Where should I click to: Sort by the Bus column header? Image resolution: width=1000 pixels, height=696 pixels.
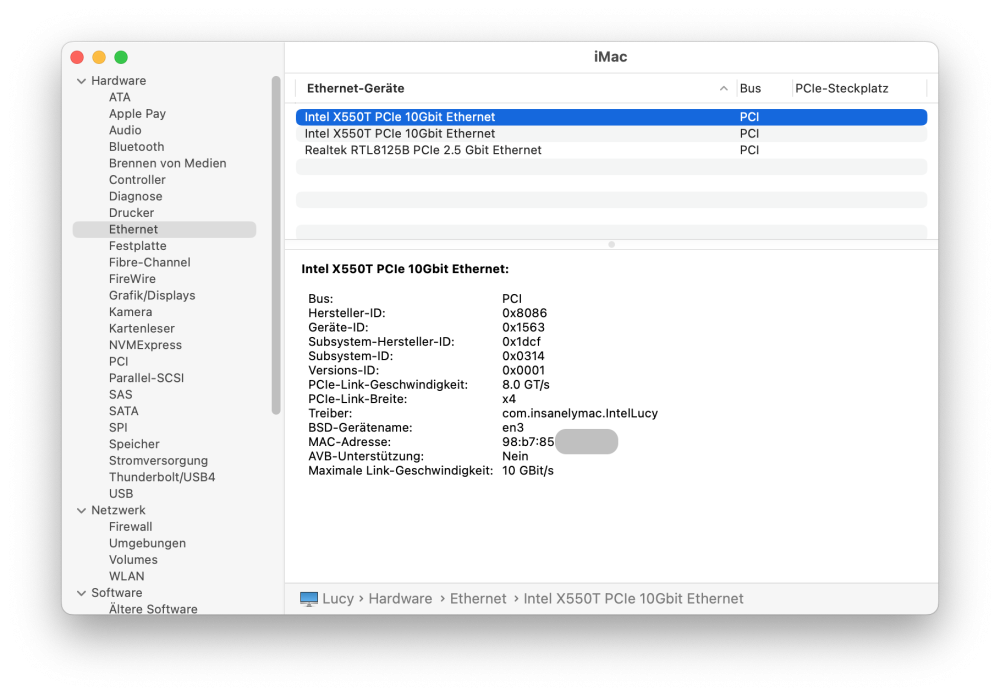[750, 89]
